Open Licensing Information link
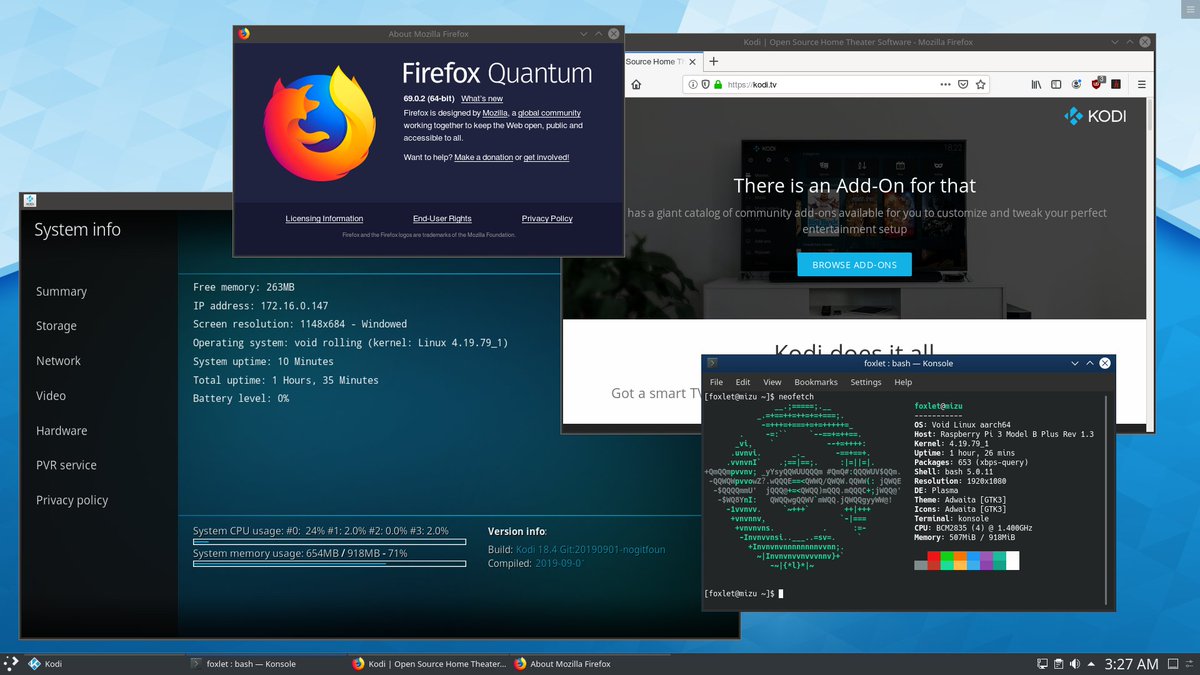 [324, 218]
